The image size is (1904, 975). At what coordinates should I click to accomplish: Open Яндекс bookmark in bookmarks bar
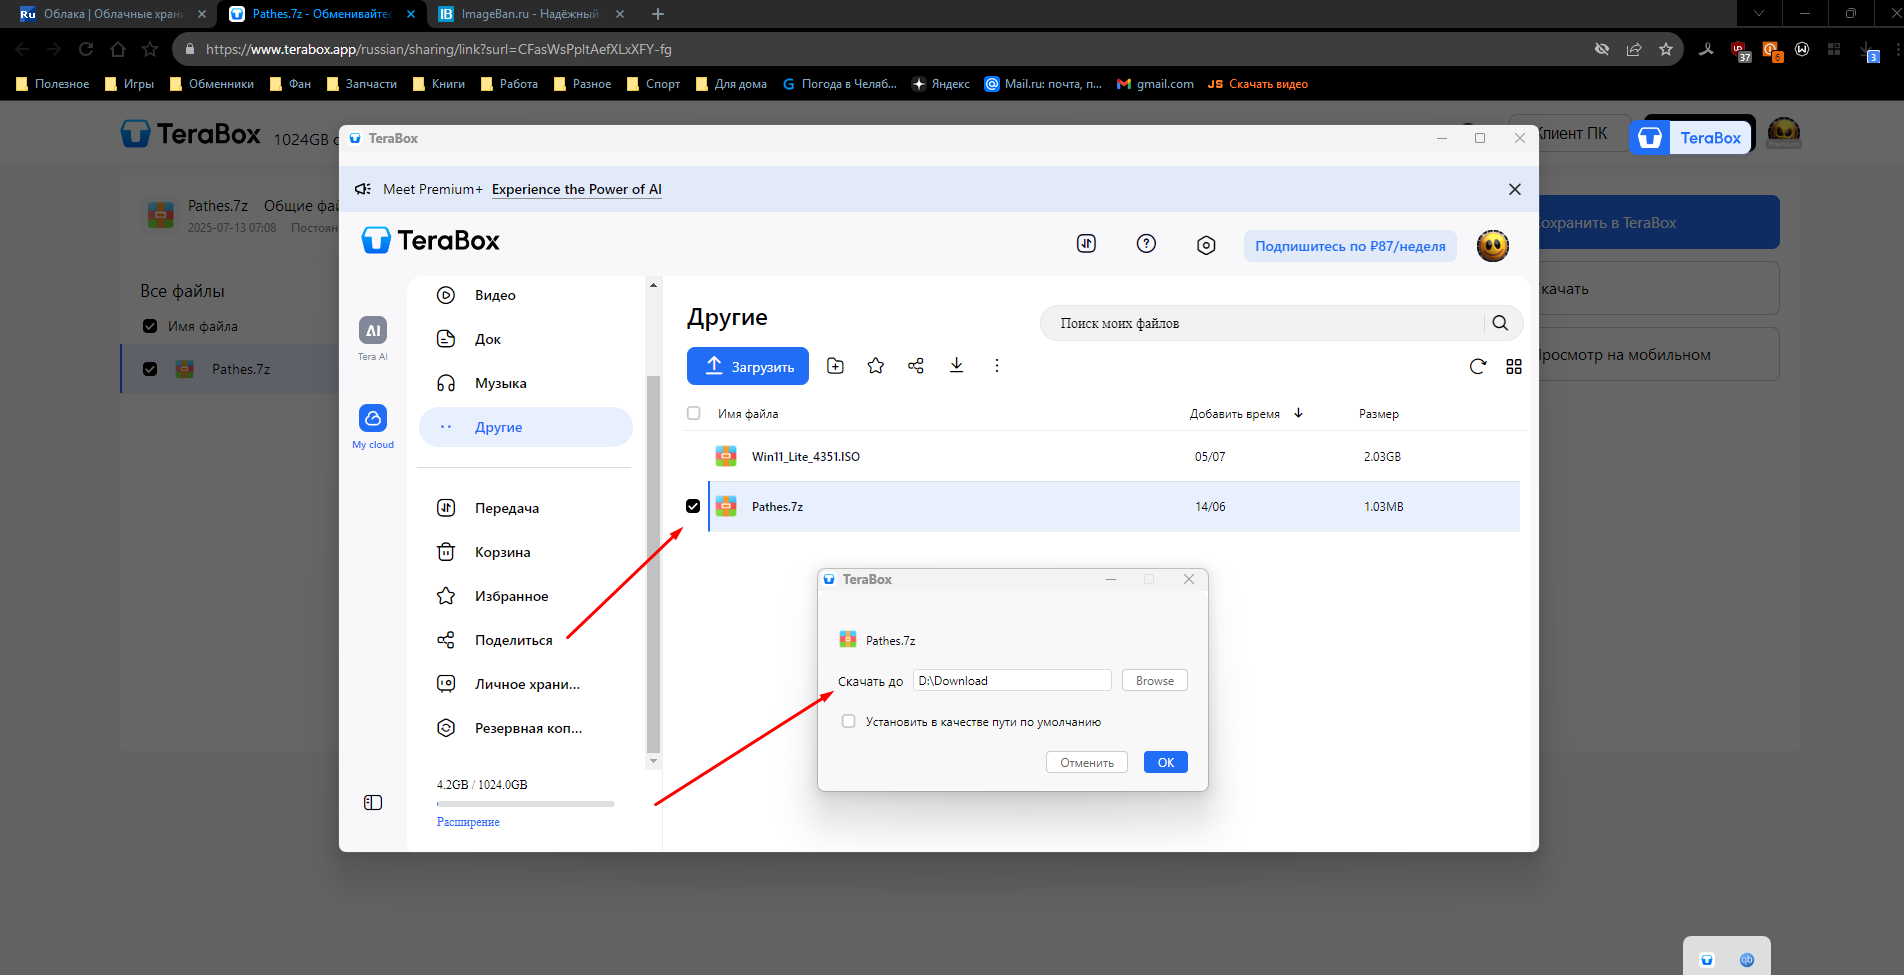click(x=940, y=84)
